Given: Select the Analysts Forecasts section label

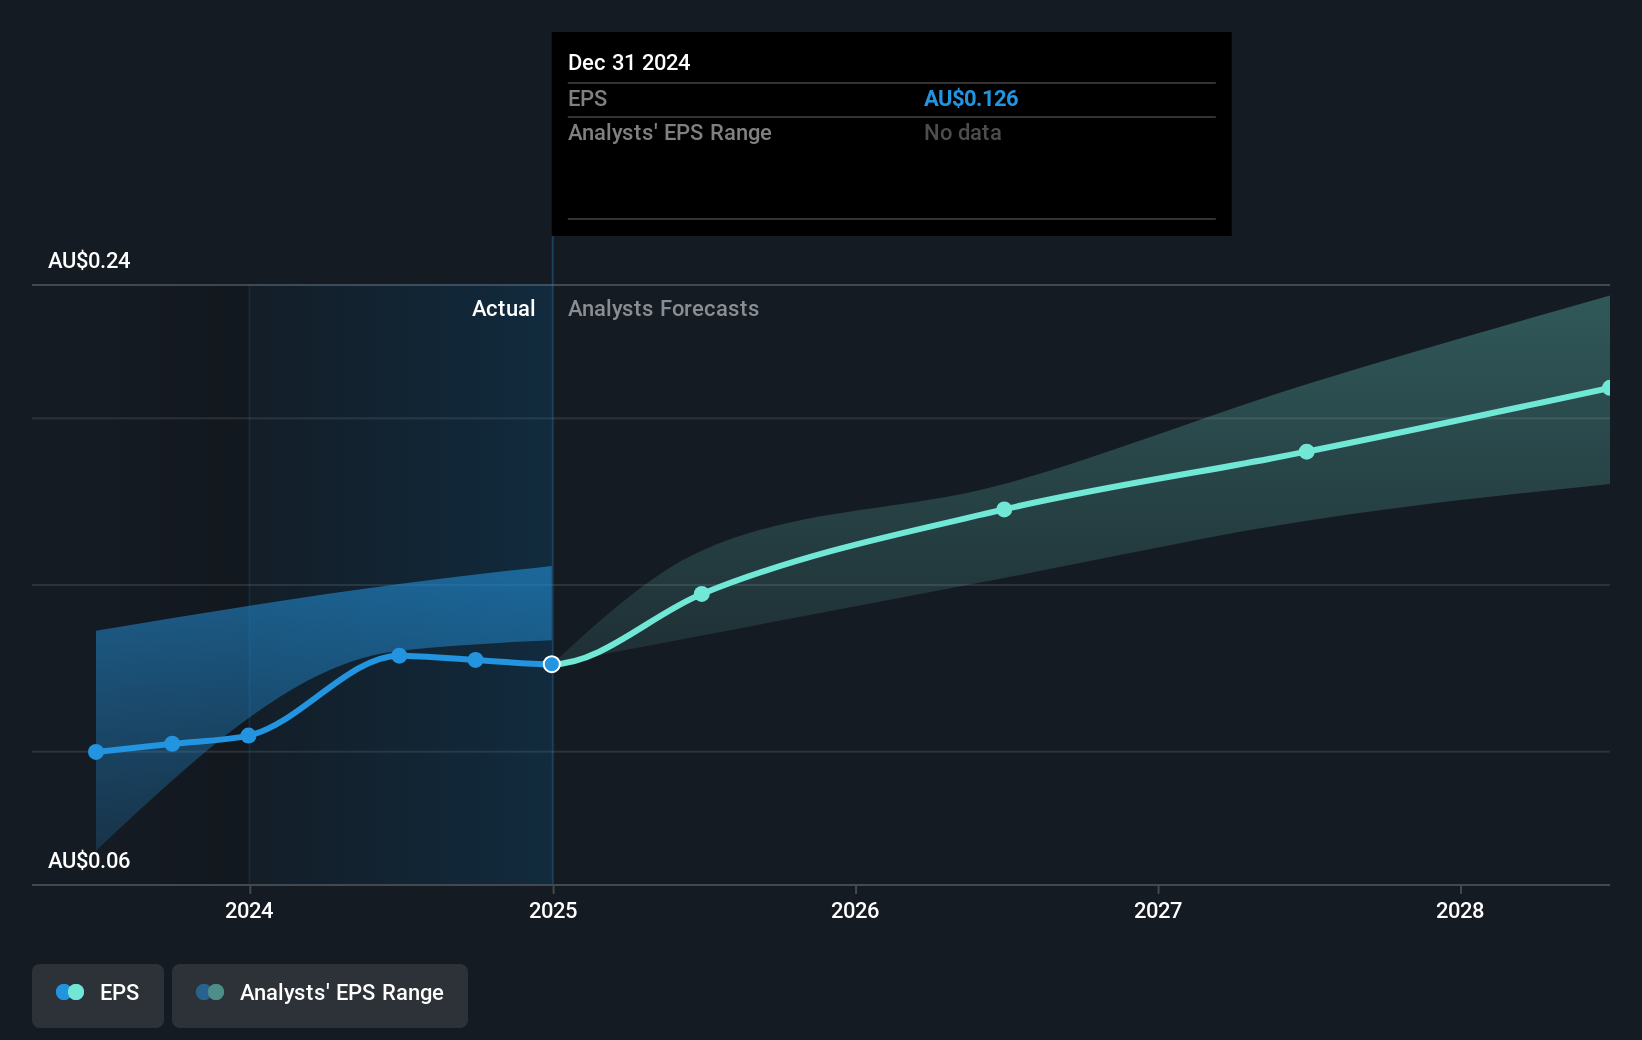Looking at the screenshot, I should pyautogui.click(x=663, y=308).
